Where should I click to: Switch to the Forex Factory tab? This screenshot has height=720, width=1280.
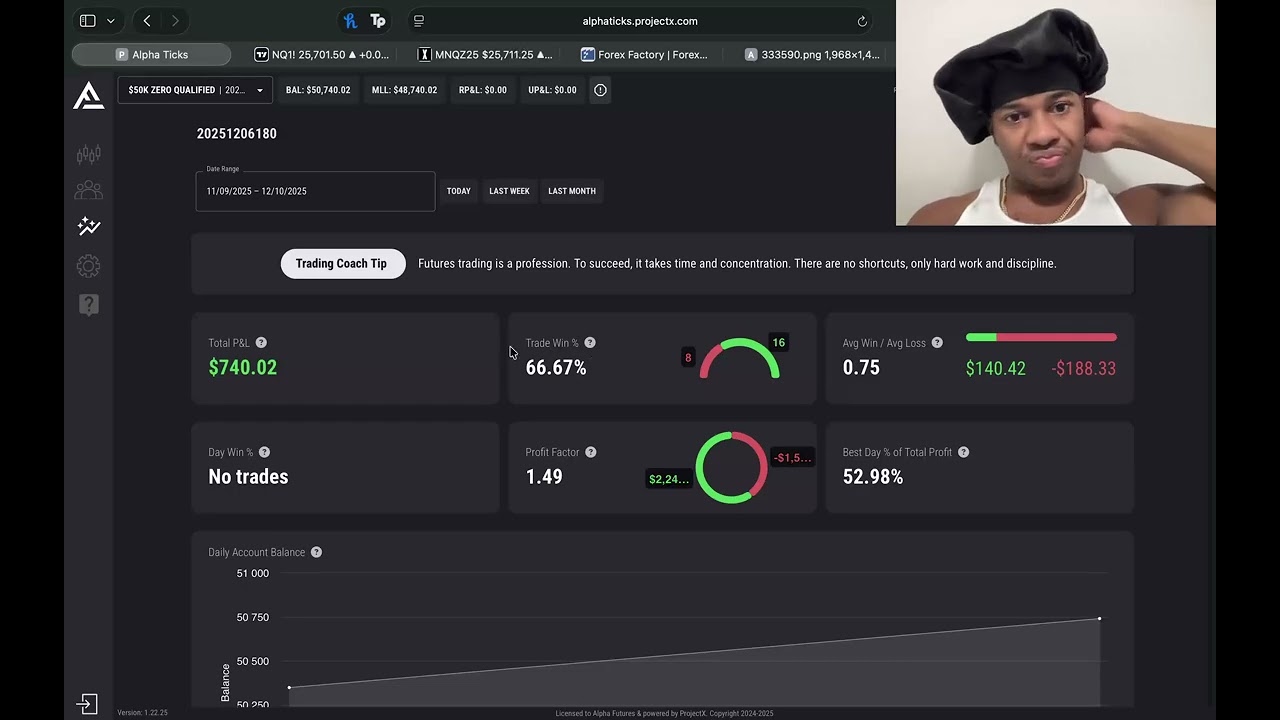click(645, 55)
